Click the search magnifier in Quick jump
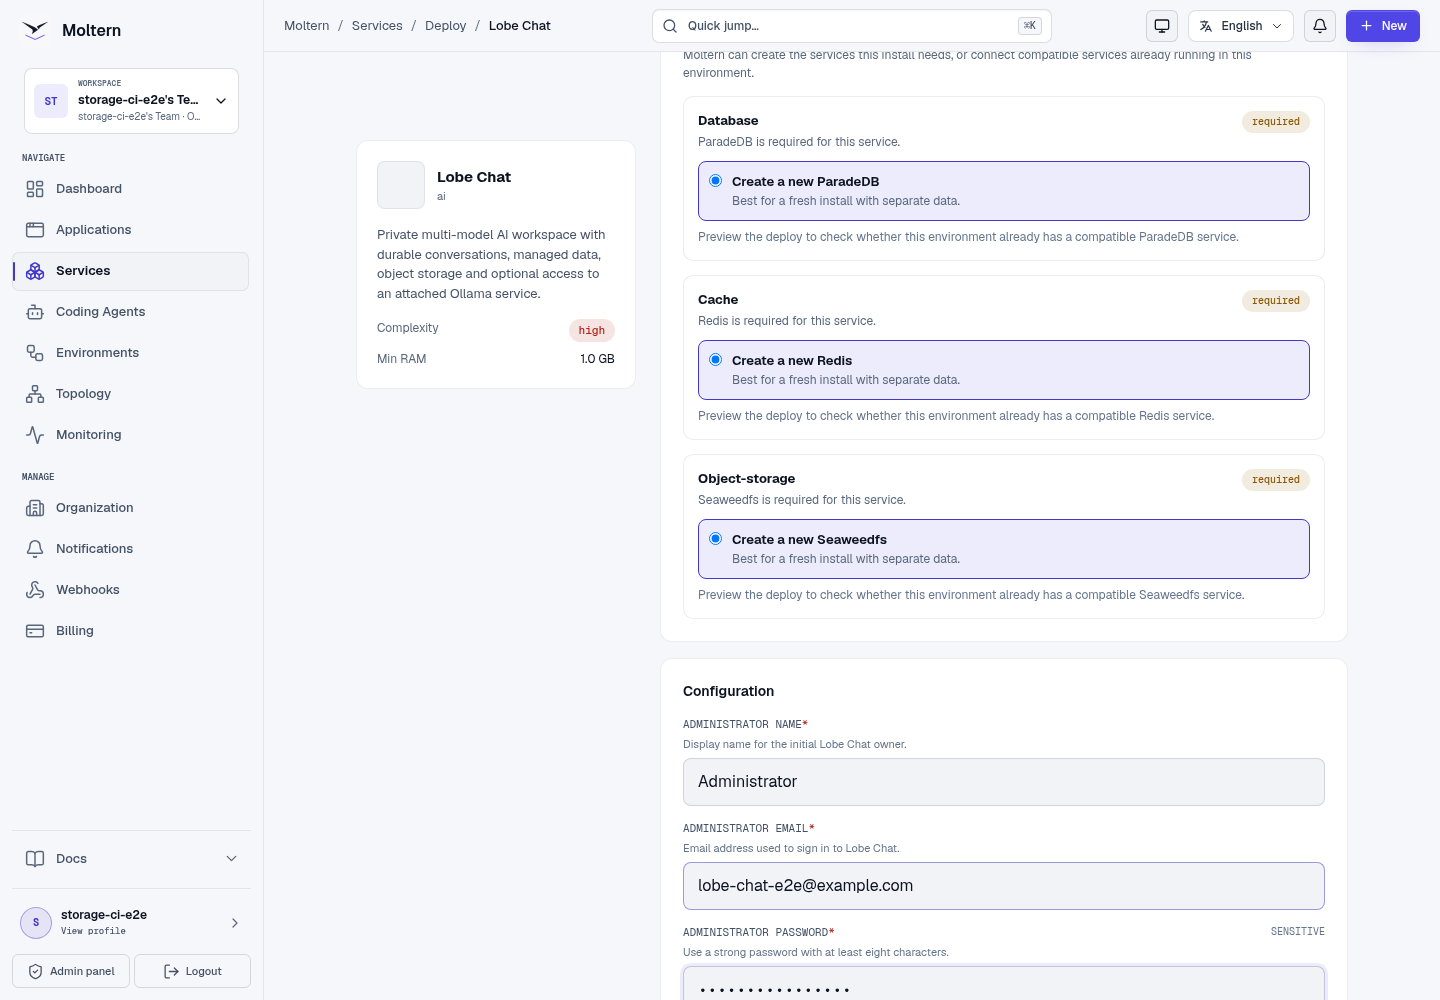This screenshot has height=1000, width=1440. click(x=670, y=26)
